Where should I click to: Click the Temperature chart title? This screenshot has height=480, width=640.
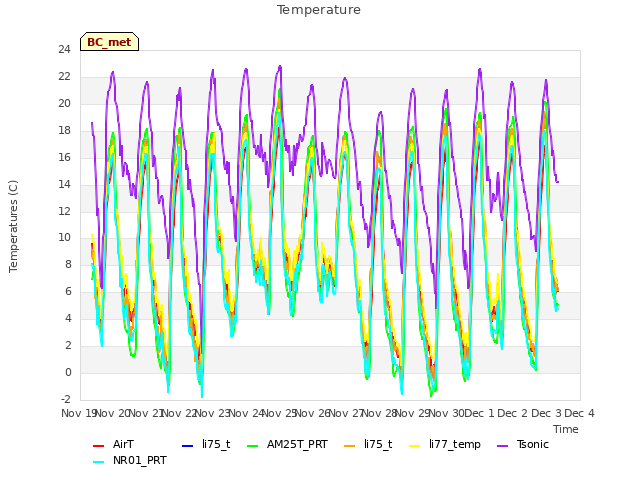[x=319, y=10]
